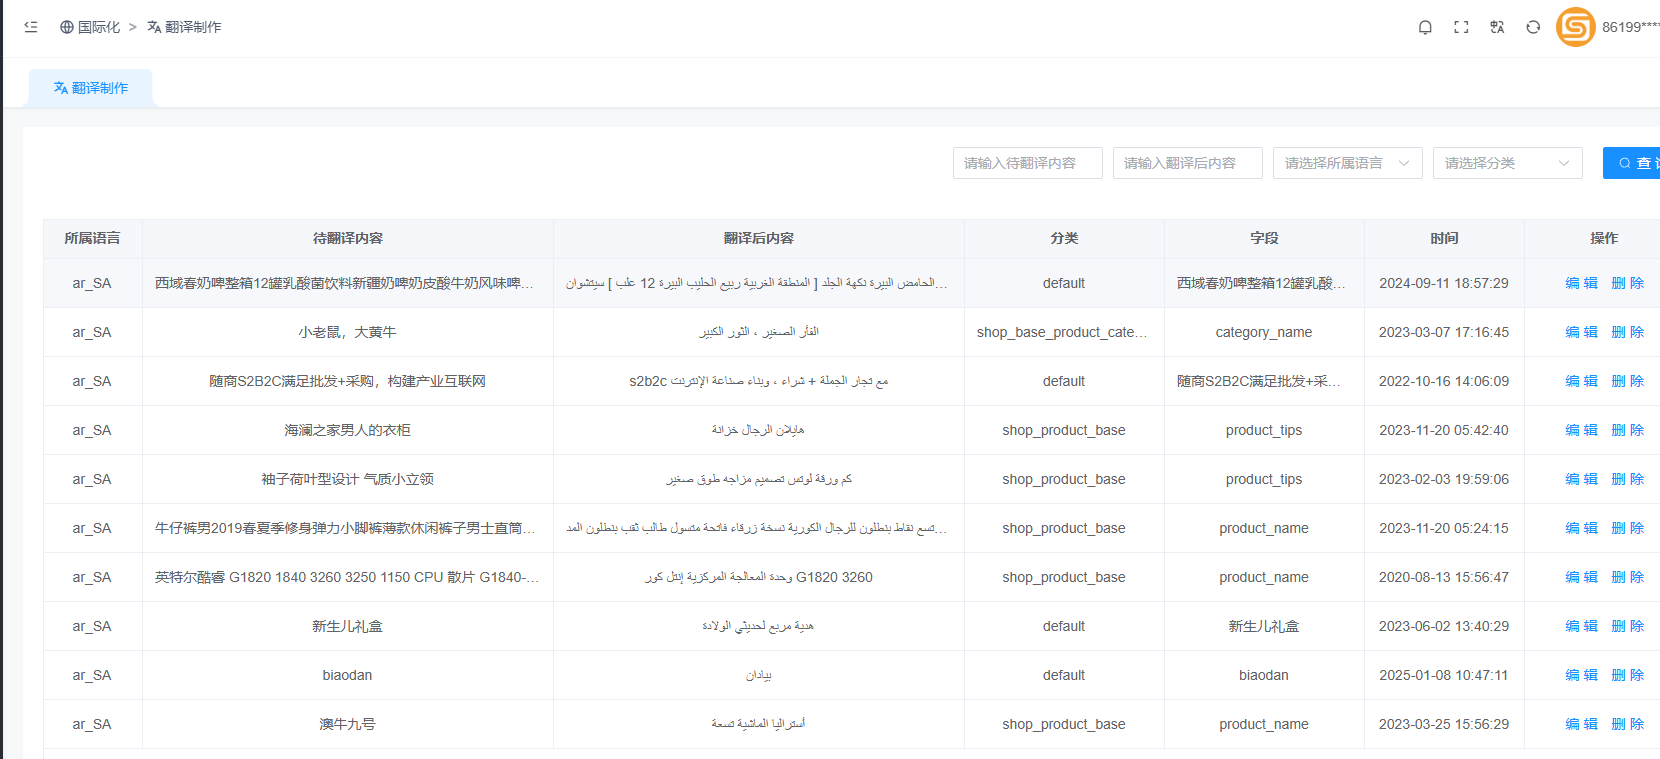Select the 翻译制作 tab
Screen dimensions: 1660x759
91,88
